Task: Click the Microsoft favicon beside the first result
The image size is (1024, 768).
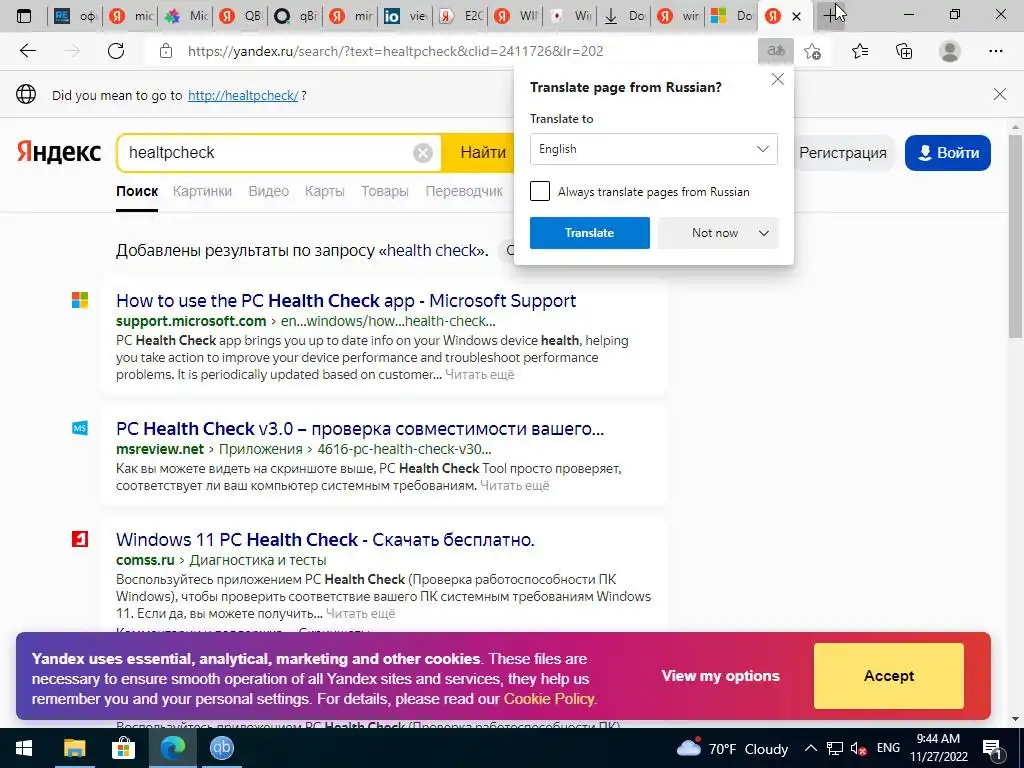Action: (80, 300)
